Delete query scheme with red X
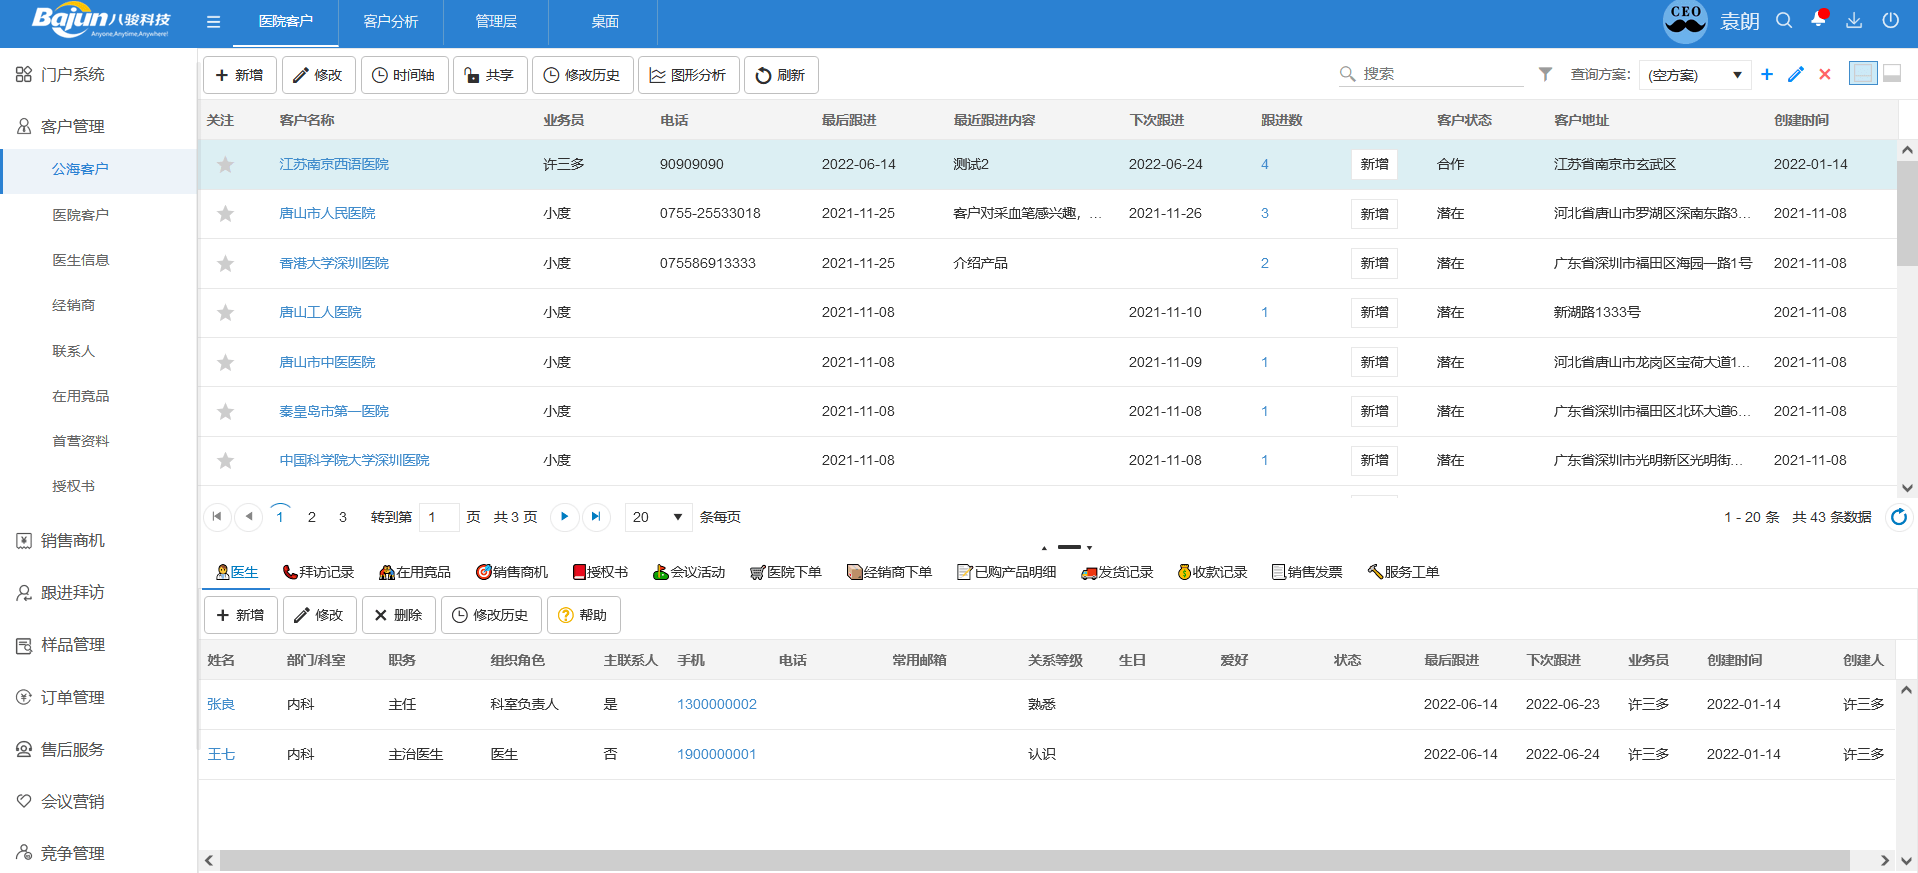Screen dimensions: 1918x873 [x=1825, y=74]
